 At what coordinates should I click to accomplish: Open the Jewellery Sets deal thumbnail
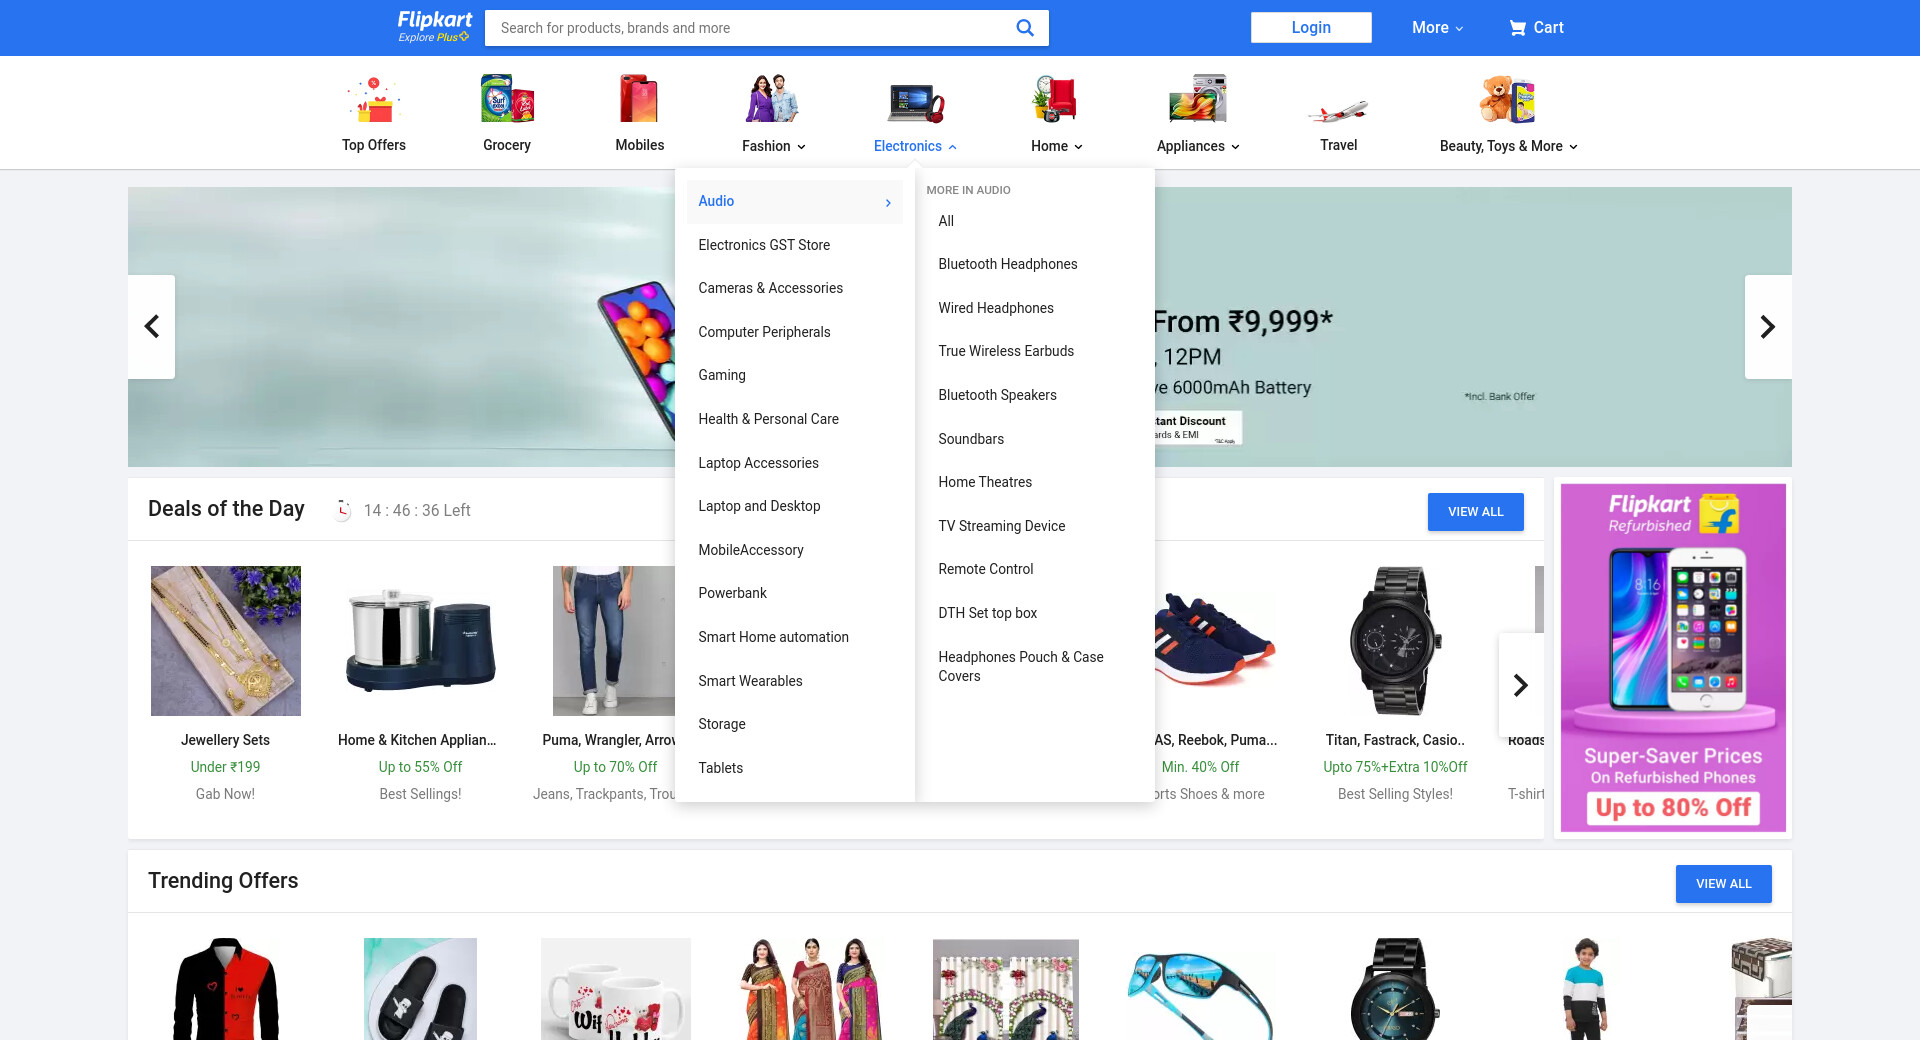[x=226, y=641]
